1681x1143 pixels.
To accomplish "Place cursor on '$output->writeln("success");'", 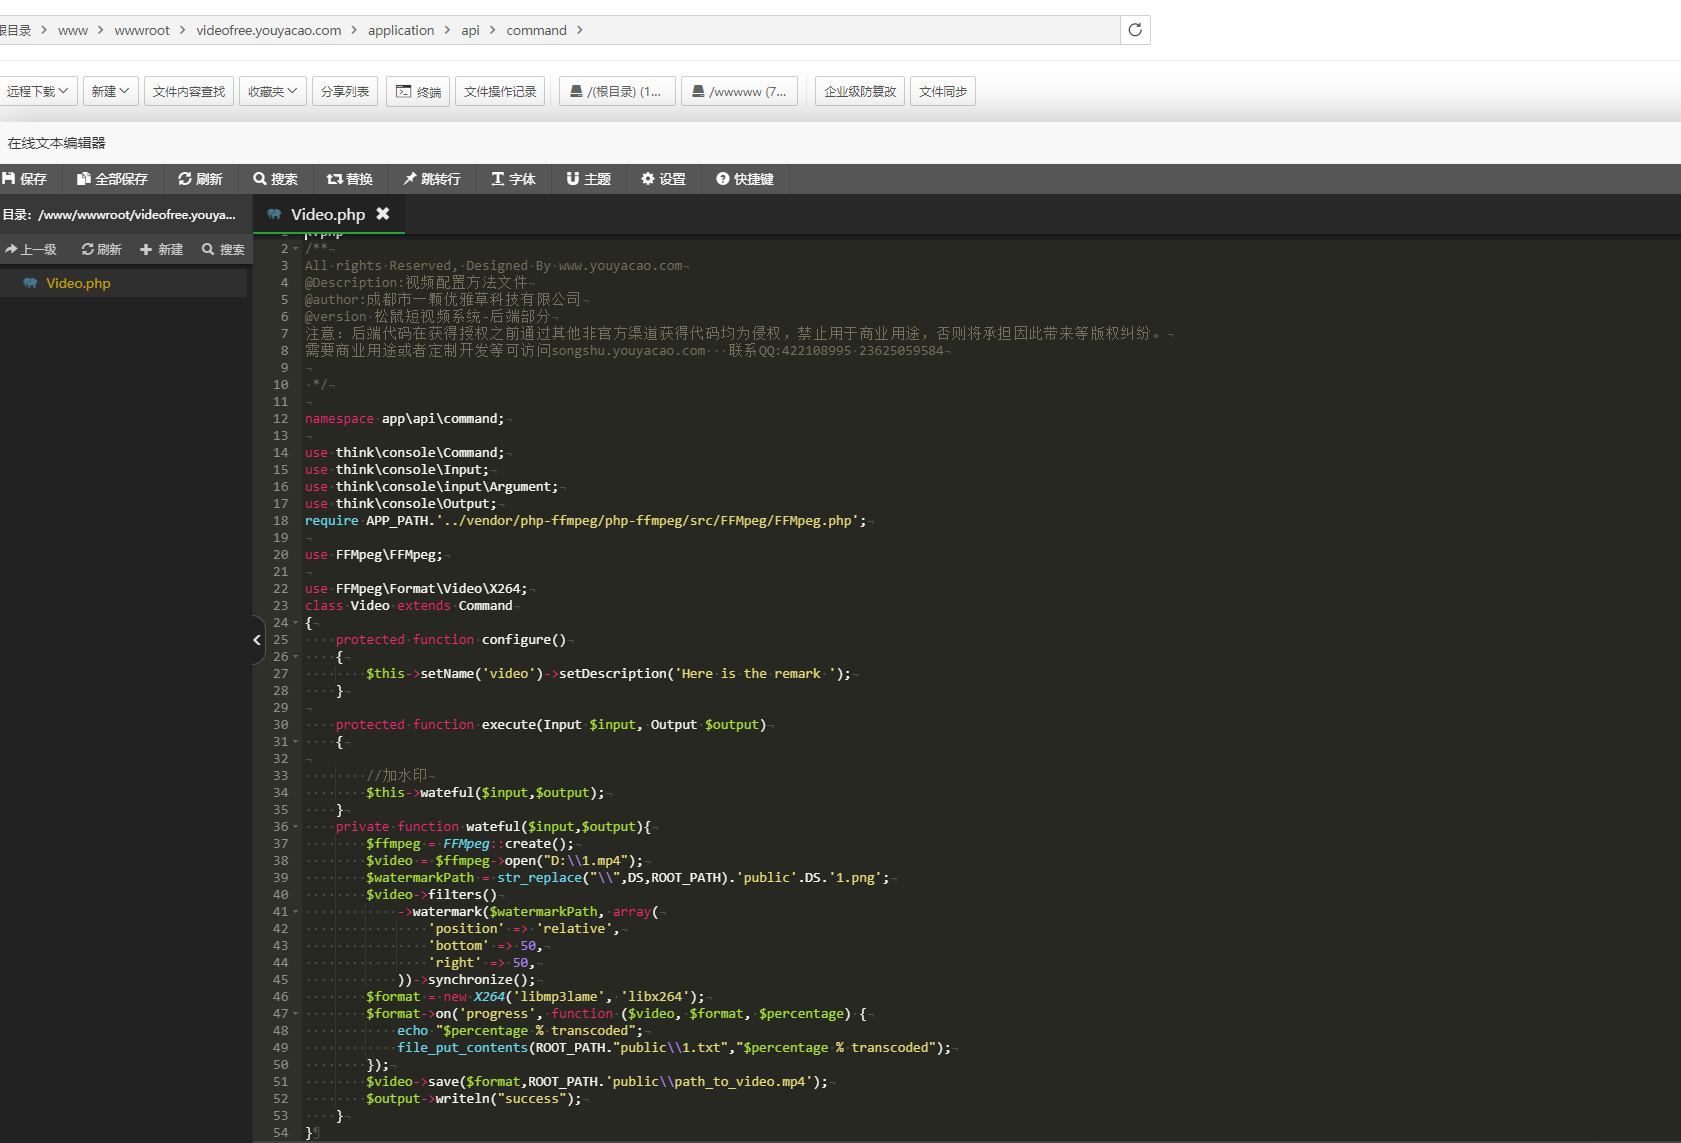I will coord(473,1098).
